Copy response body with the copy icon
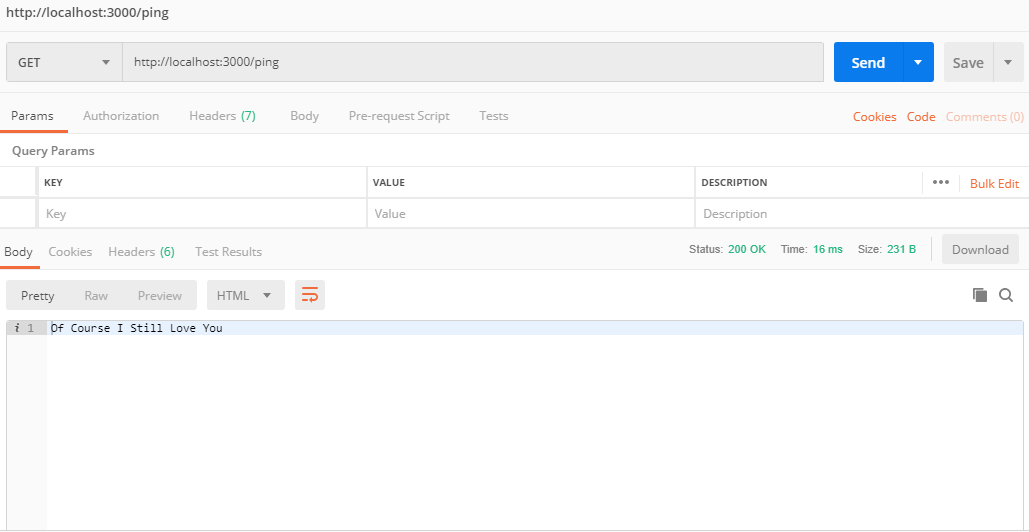The height and width of the screenshot is (532, 1029). (x=980, y=295)
